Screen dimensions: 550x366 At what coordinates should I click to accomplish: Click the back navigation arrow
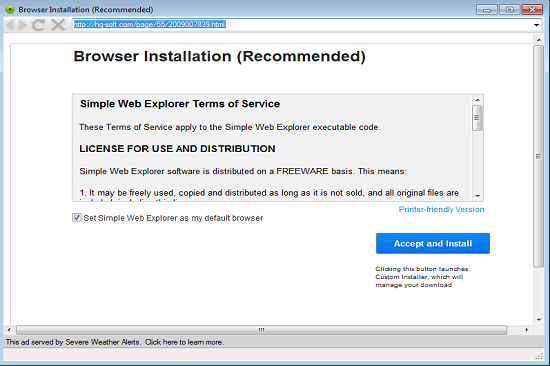[10, 25]
